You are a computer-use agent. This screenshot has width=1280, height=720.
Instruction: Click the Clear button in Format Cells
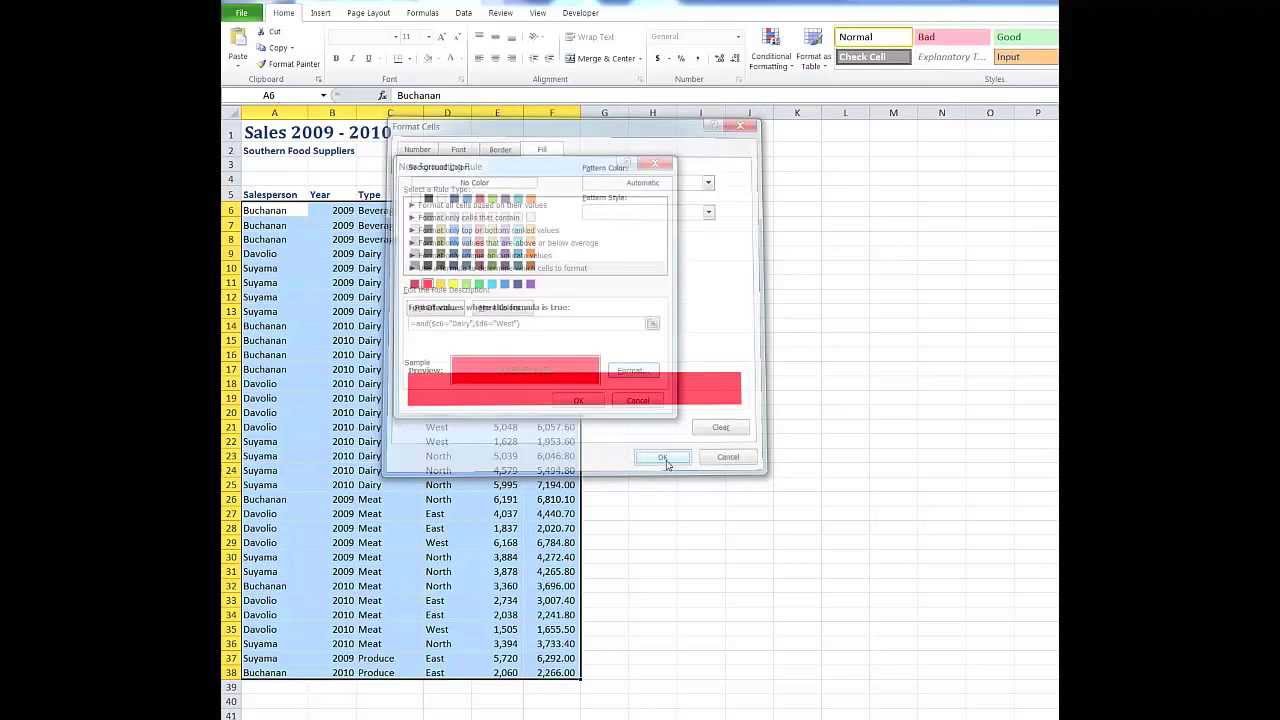point(720,427)
